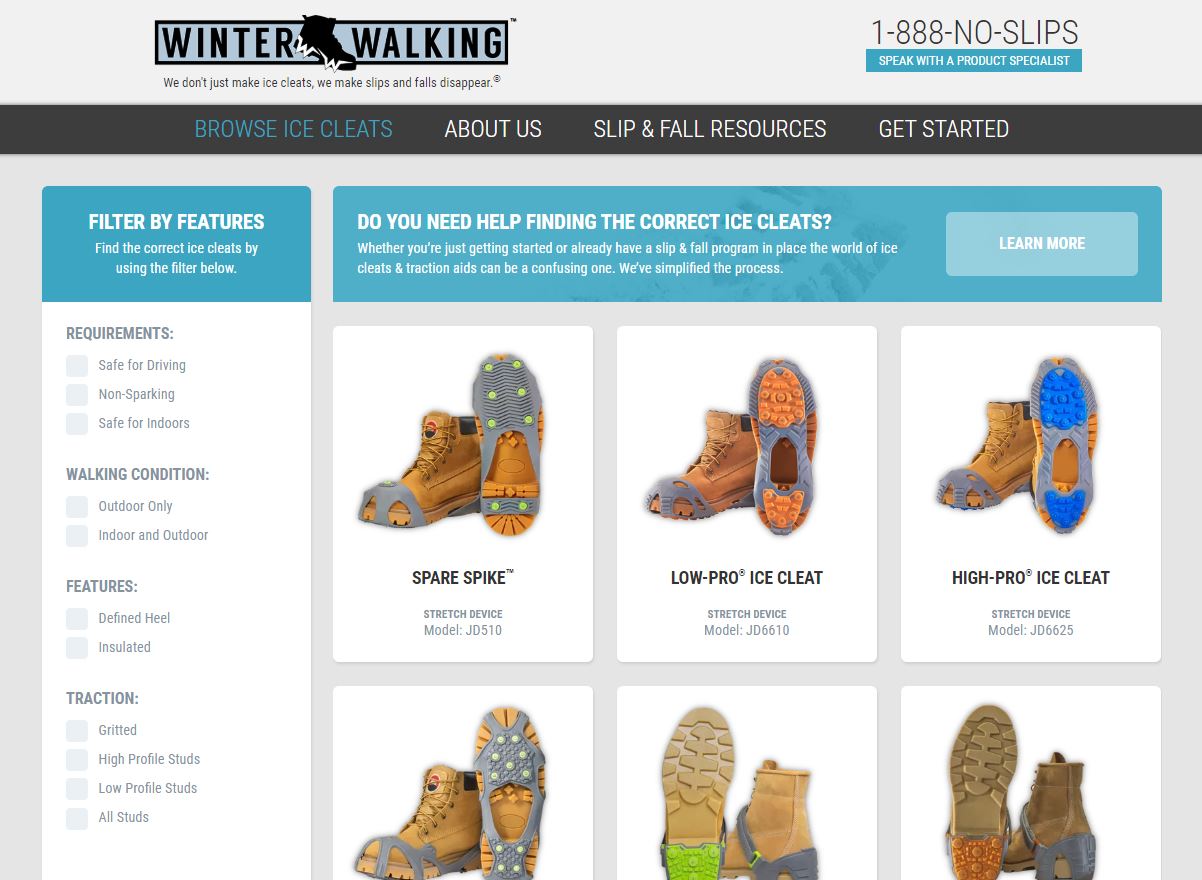Tick the Indoor and Outdoor checkbox

pyautogui.click(x=77, y=535)
